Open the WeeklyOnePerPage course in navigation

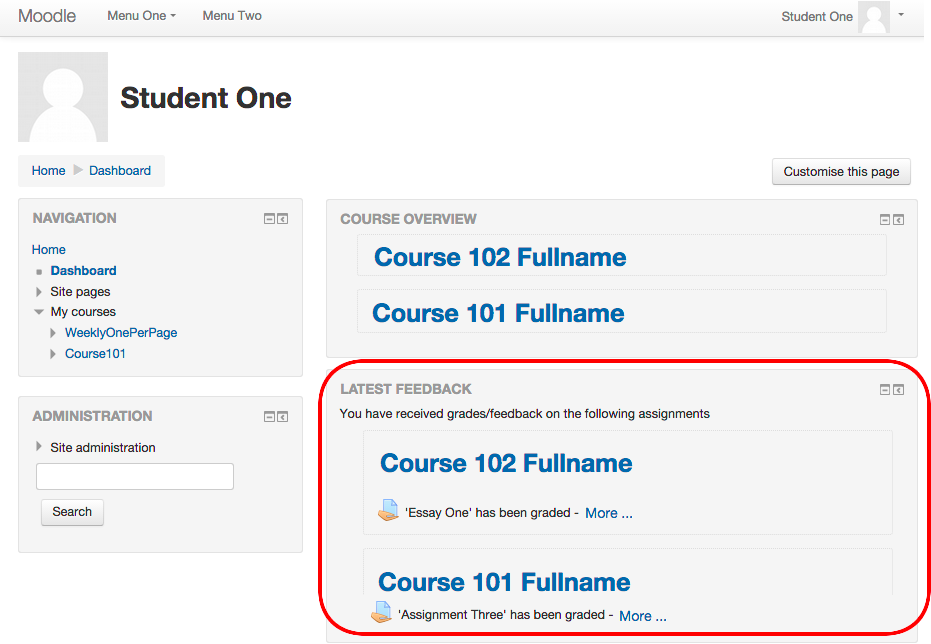[x=121, y=333]
